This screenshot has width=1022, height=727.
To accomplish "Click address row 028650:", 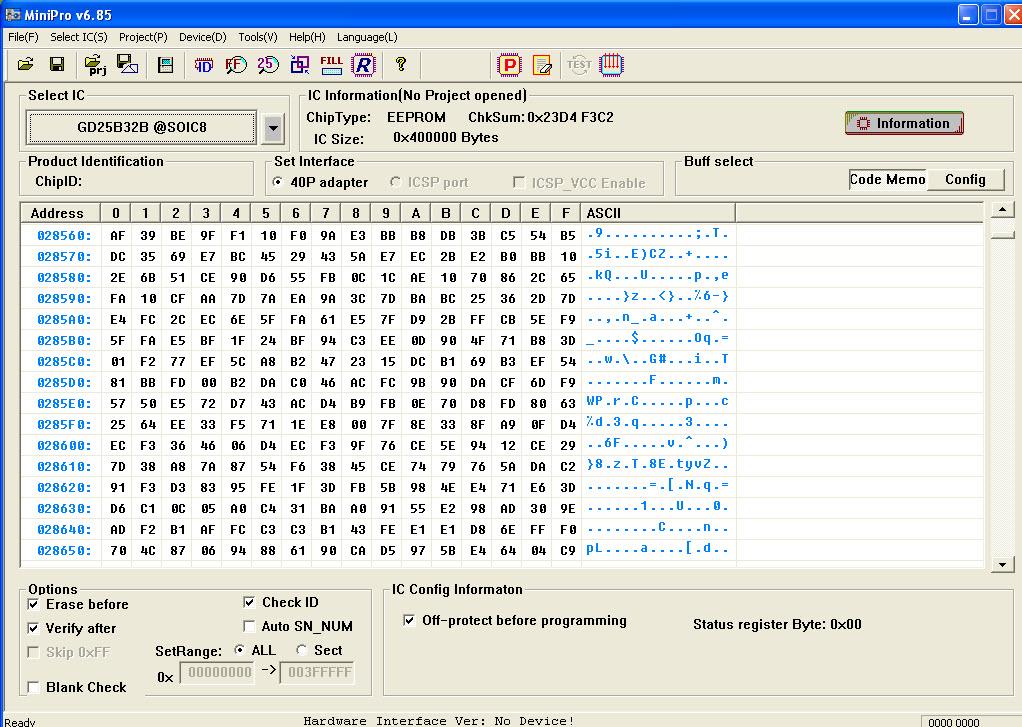I will point(65,551).
